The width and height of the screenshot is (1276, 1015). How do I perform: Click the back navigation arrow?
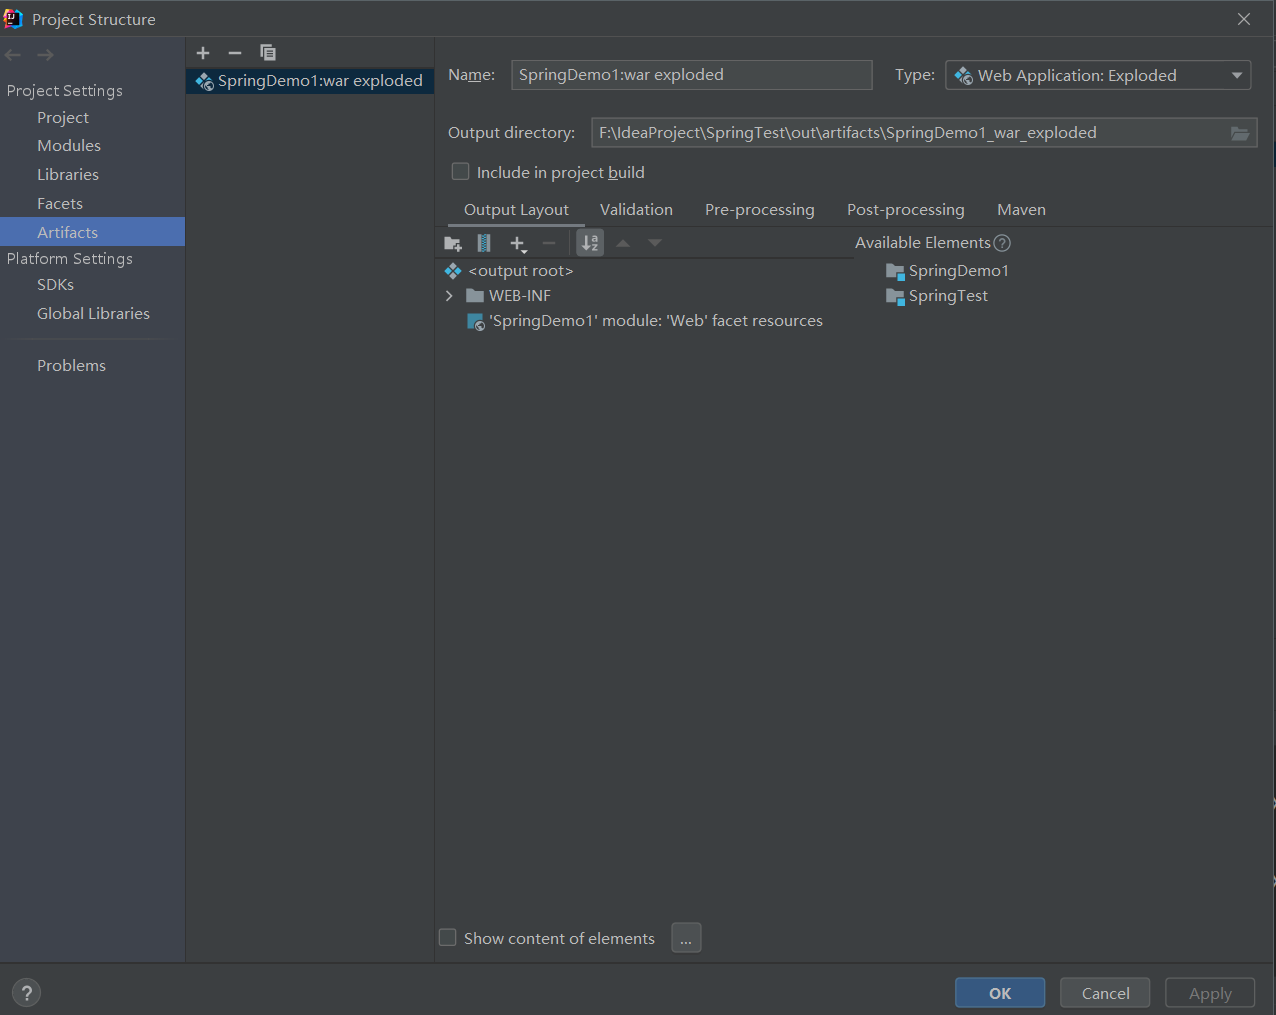click(x=13, y=55)
